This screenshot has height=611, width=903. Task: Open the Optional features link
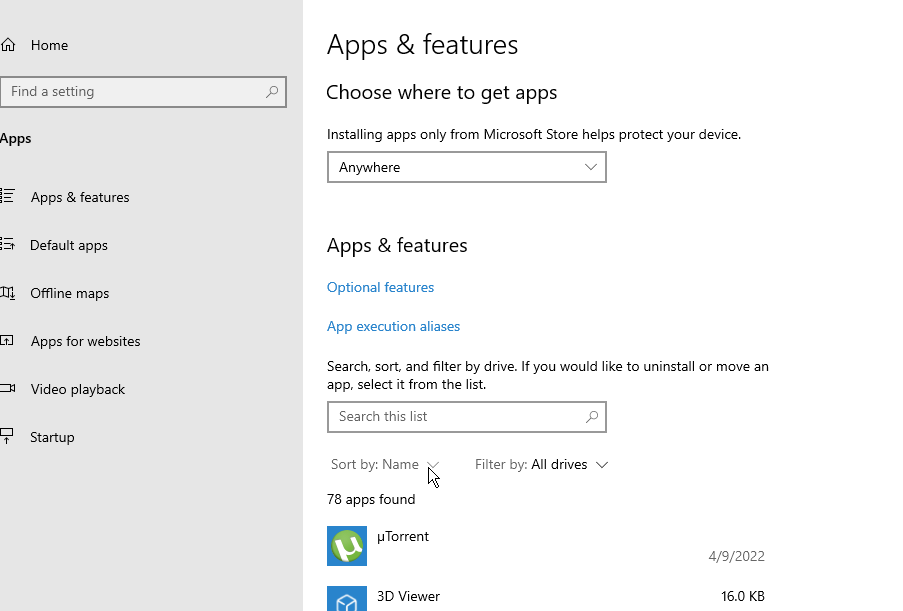pyautogui.click(x=380, y=287)
